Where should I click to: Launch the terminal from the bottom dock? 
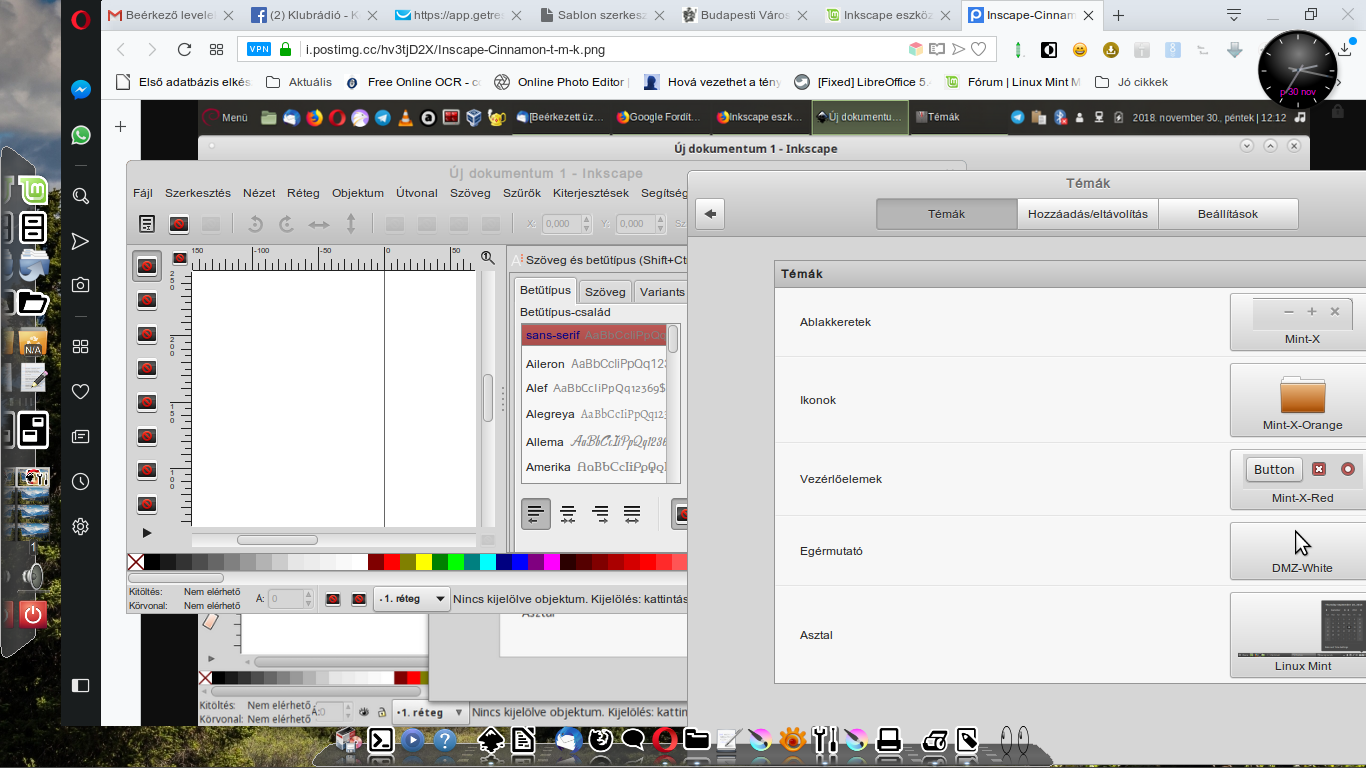[380, 740]
